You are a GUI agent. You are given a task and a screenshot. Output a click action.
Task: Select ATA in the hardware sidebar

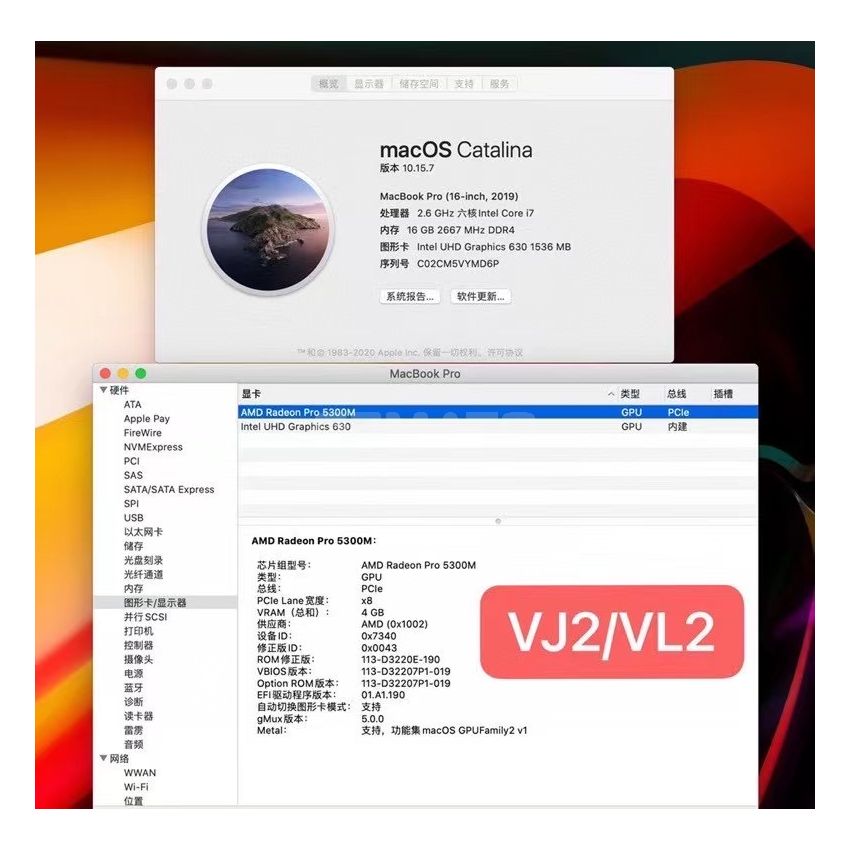(133, 404)
